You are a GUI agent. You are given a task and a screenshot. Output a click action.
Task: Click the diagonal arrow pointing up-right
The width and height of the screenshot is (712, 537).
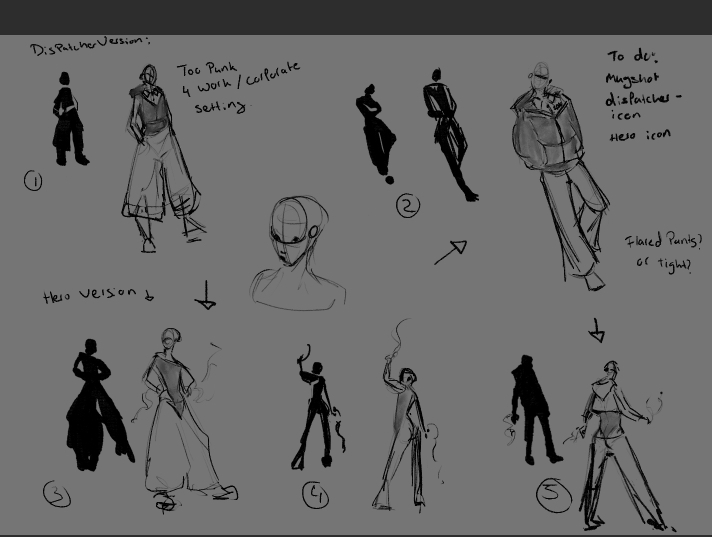tap(451, 252)
